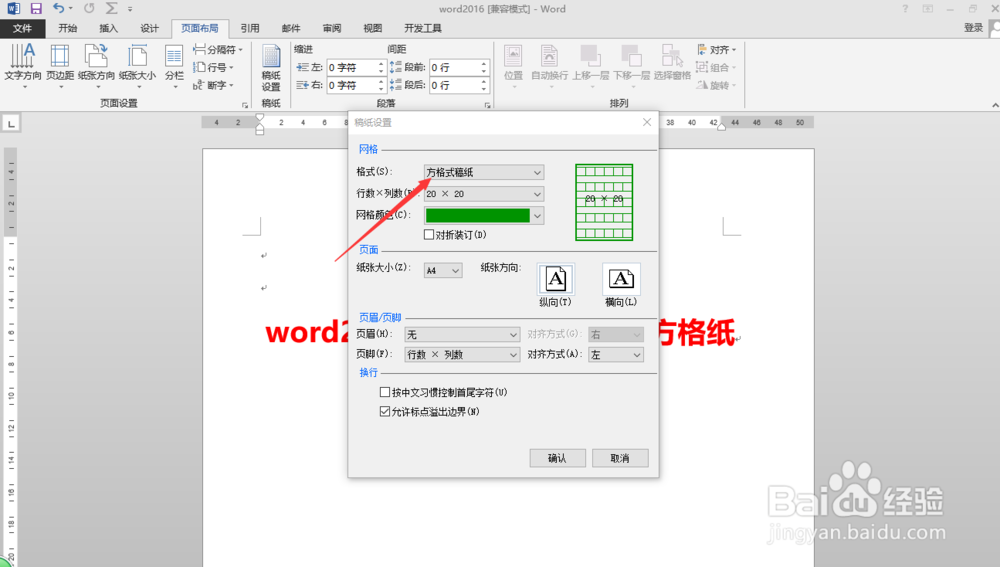This screenshot has height=567, width=1000.
Task: Click the 位置 position icon
Action: pos(513,66)
